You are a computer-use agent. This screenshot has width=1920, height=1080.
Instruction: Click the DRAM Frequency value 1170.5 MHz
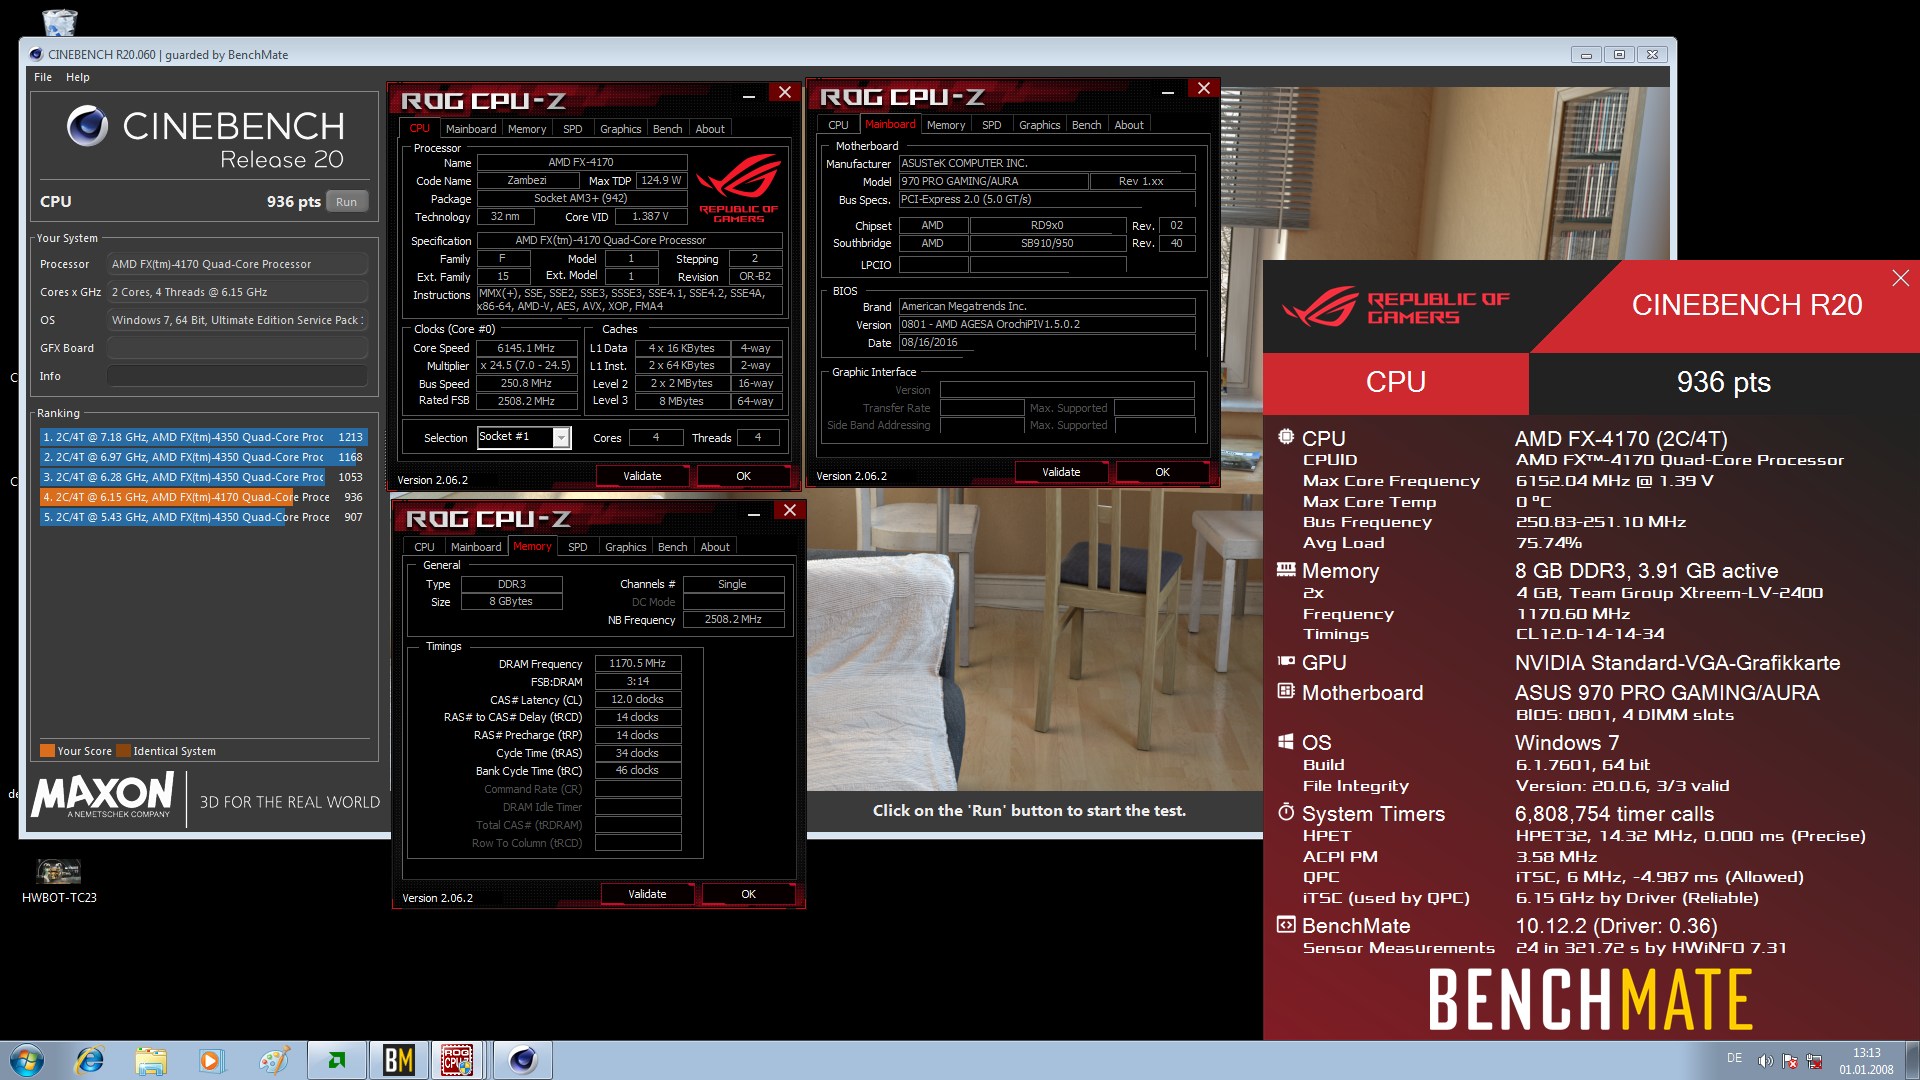coord(638,663)
